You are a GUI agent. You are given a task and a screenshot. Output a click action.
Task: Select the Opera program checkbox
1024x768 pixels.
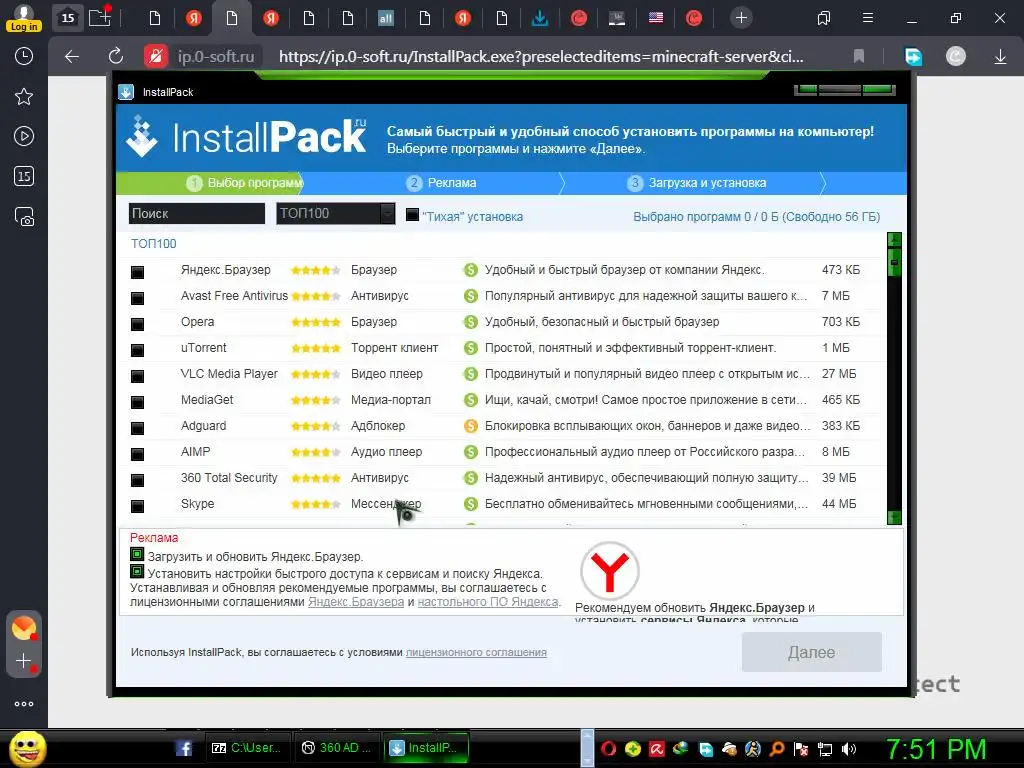137,324
